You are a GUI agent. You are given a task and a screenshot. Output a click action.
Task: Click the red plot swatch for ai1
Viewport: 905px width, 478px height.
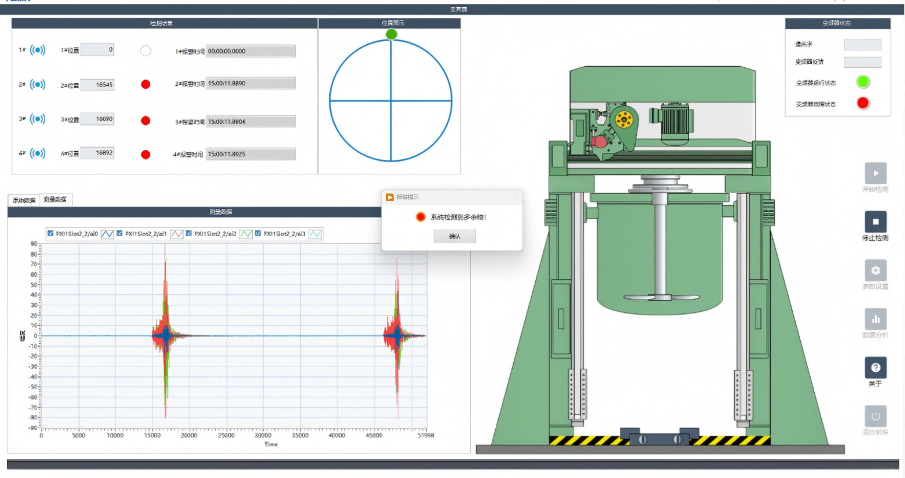point(177,234)
